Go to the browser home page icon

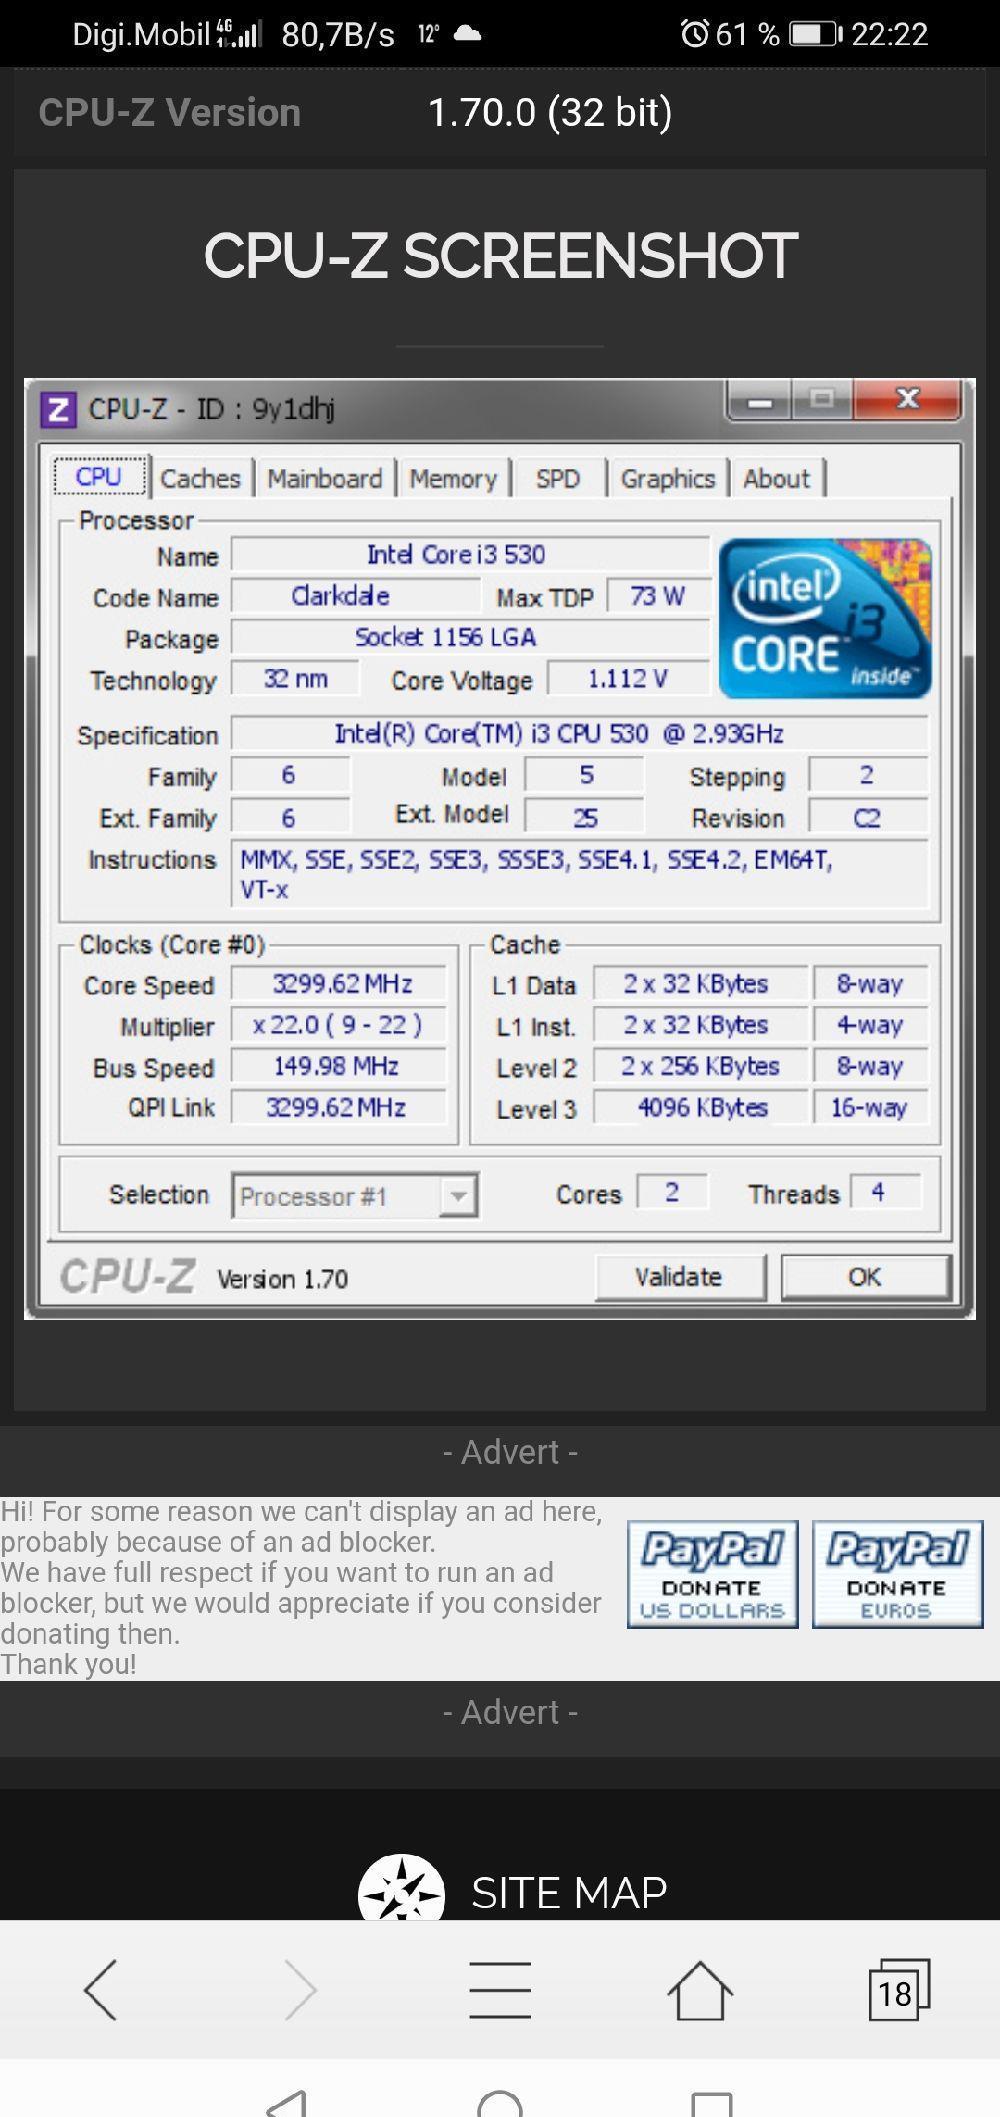click(700, 1990)
